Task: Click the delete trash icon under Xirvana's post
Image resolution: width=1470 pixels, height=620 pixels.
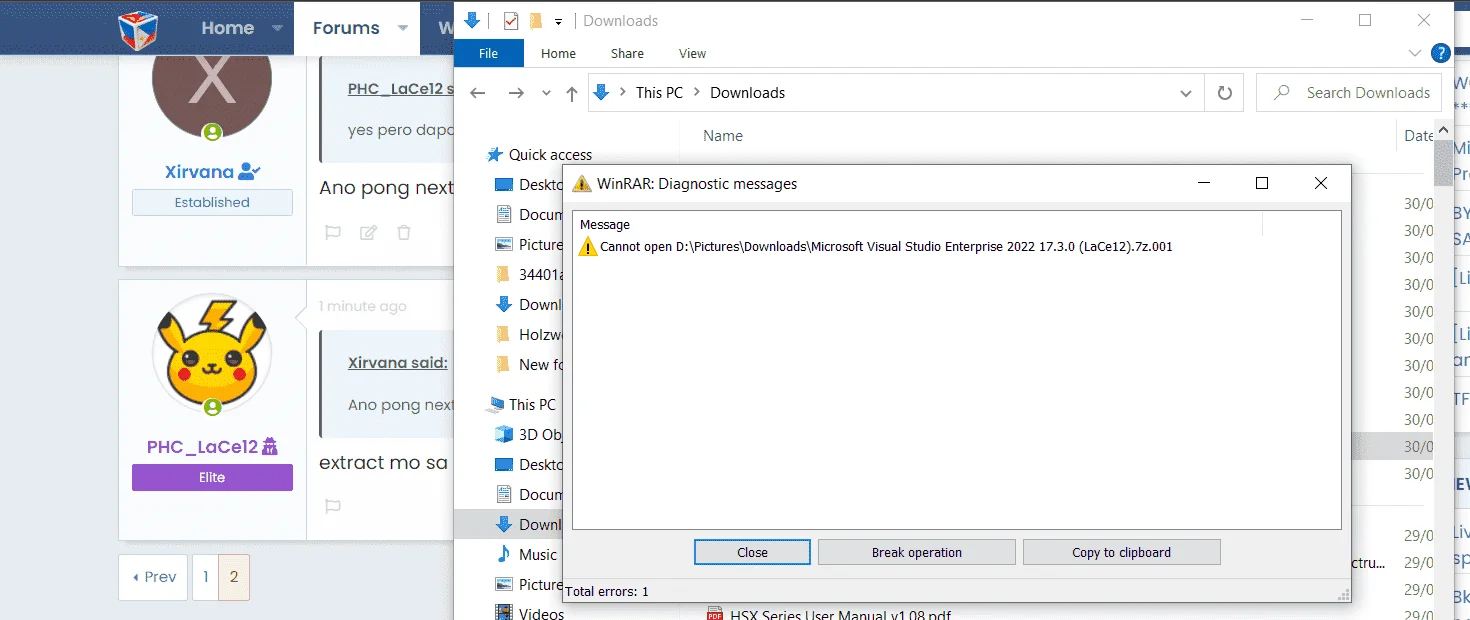Action: pyautogui.click(x=404, y=232)
